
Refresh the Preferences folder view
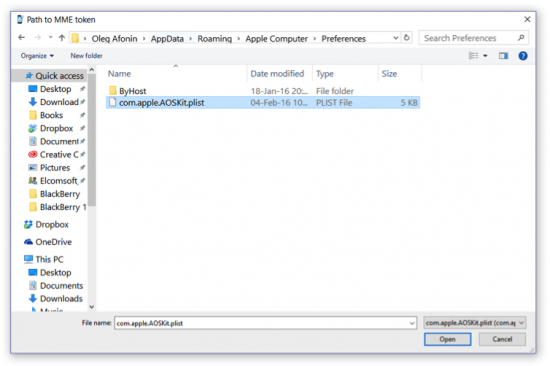407,38
